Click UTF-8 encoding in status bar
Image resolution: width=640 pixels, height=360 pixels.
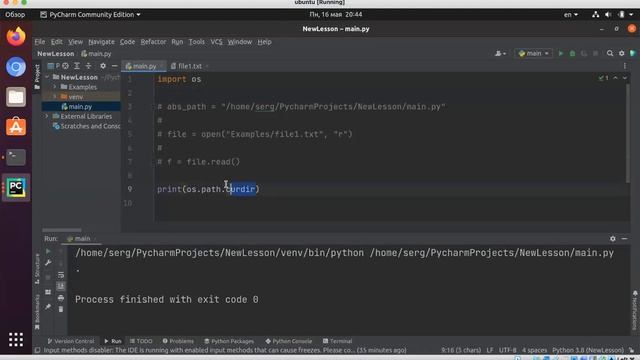pos(507,350)
